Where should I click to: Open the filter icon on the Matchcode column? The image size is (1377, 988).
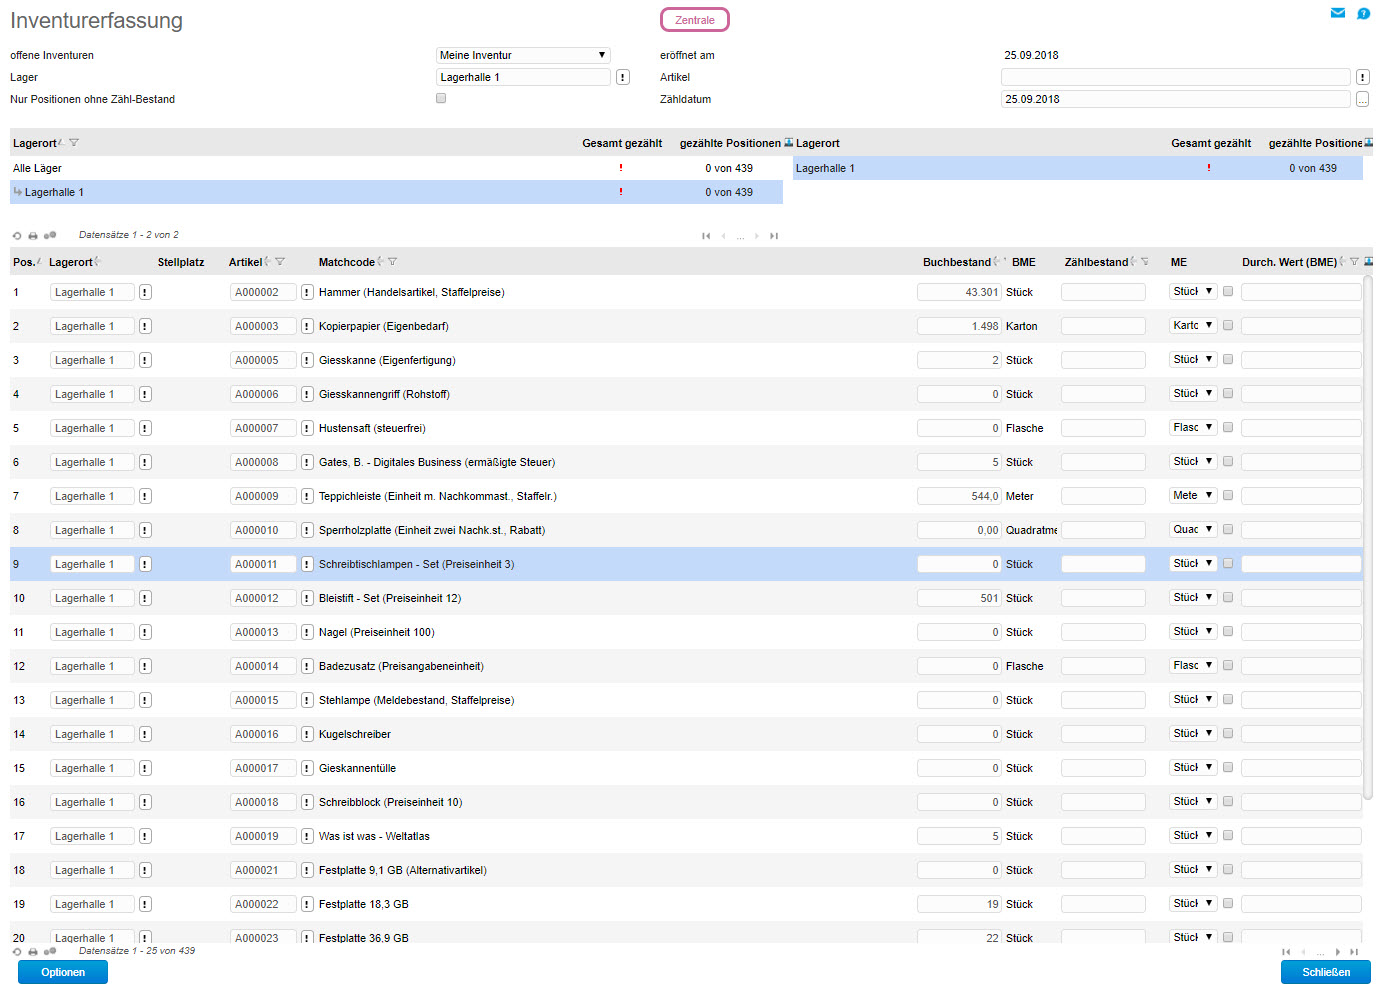[x=392, y=262]
